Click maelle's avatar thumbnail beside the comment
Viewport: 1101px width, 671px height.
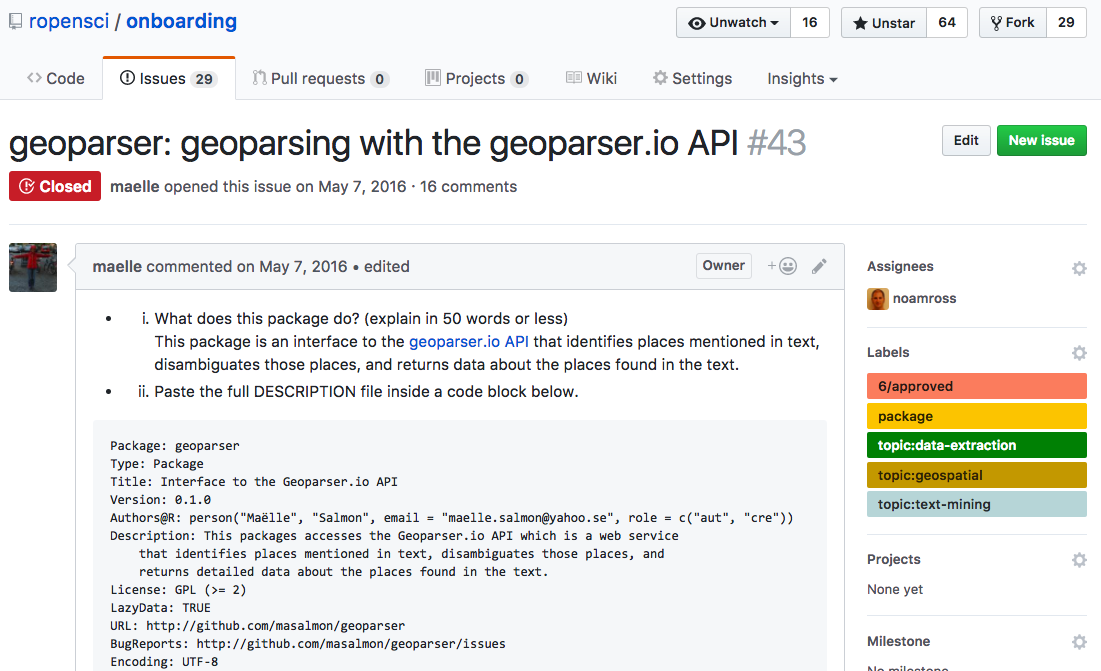click(x=33, y=267)
